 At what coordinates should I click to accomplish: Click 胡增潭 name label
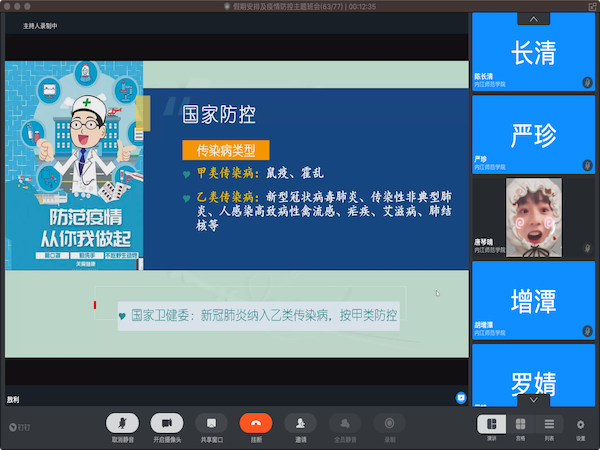[484, 325]
